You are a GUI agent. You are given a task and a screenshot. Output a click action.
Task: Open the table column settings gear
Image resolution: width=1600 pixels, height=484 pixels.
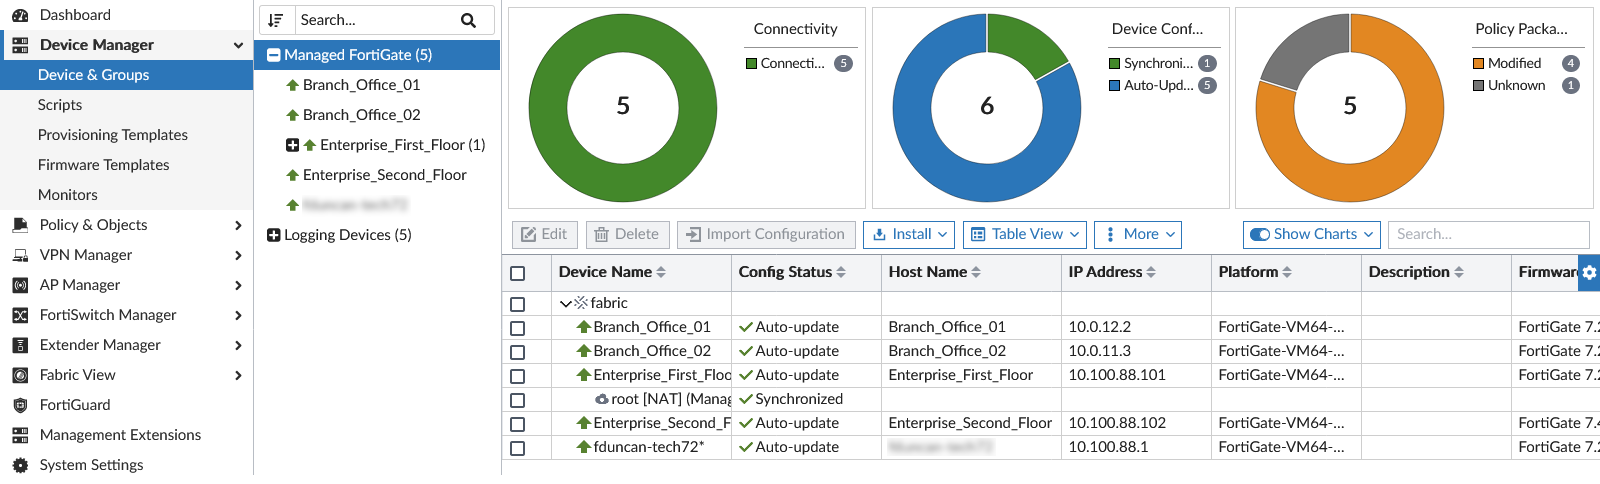1589,272
